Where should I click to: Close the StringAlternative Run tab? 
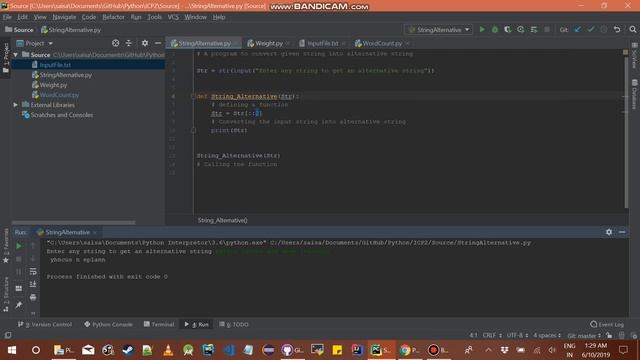coord(95,232)
